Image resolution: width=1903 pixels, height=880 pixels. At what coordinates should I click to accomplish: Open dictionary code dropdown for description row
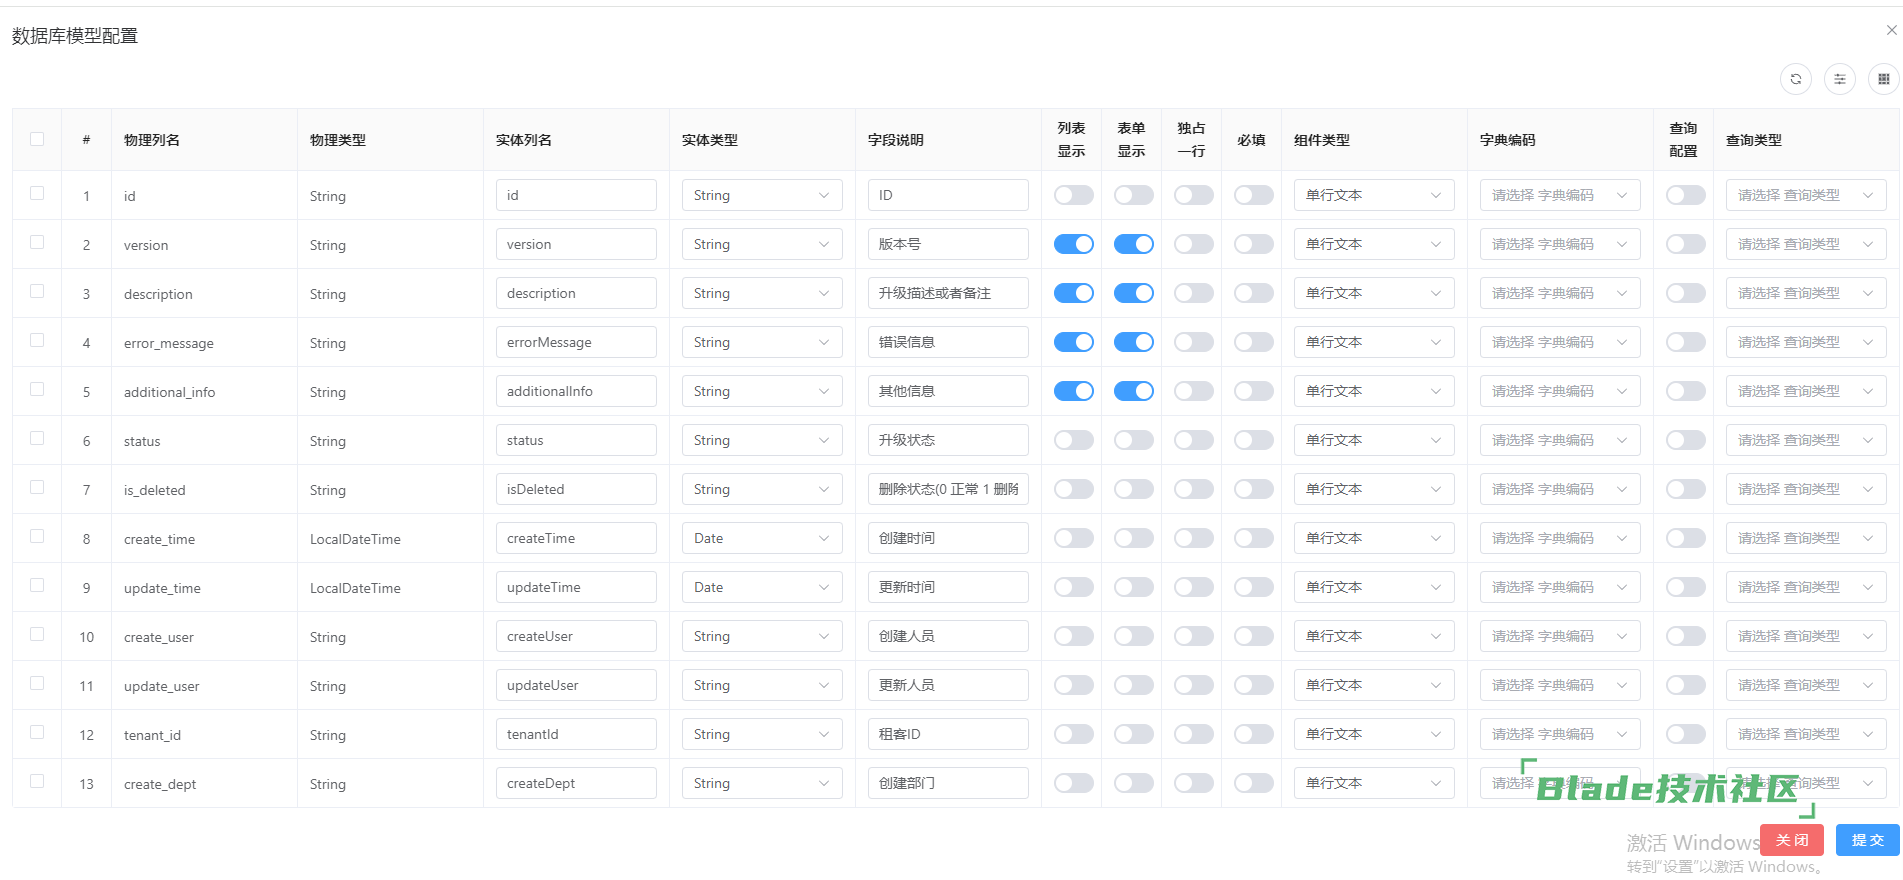tap(1560, 293)
